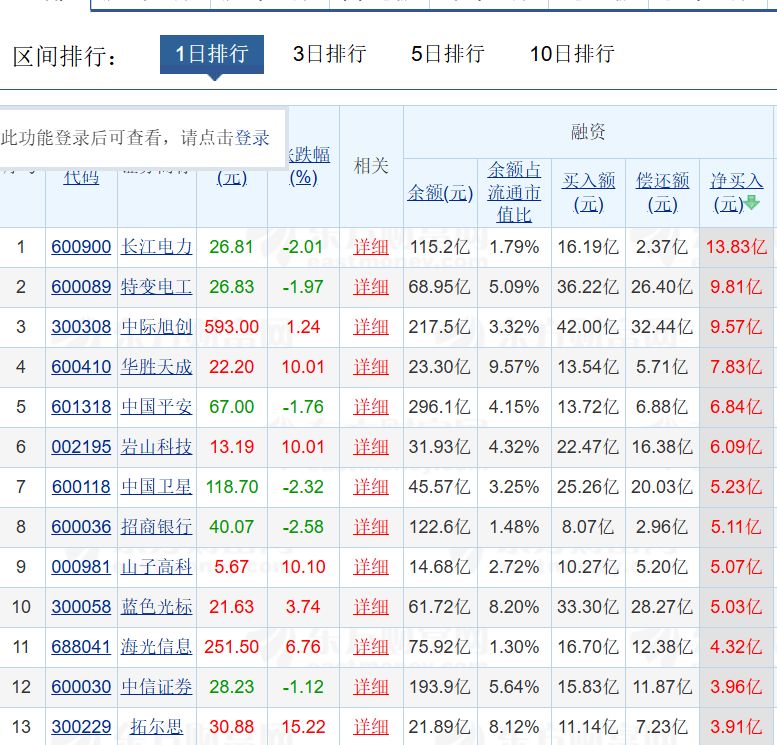Open 中信证券 stock page
This screenshot has height=745, width=777.
[157, 687]
